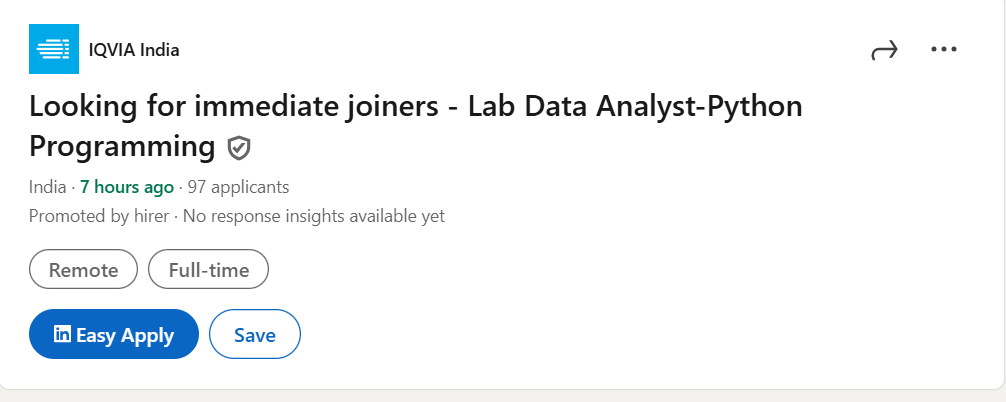Click empty white space right of Save

point(600,335)
